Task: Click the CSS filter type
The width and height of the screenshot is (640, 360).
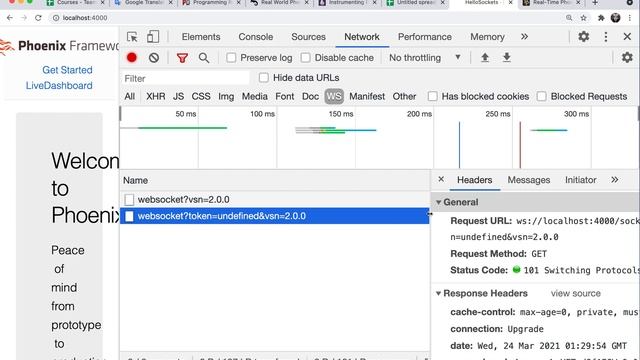Action: 201,96
